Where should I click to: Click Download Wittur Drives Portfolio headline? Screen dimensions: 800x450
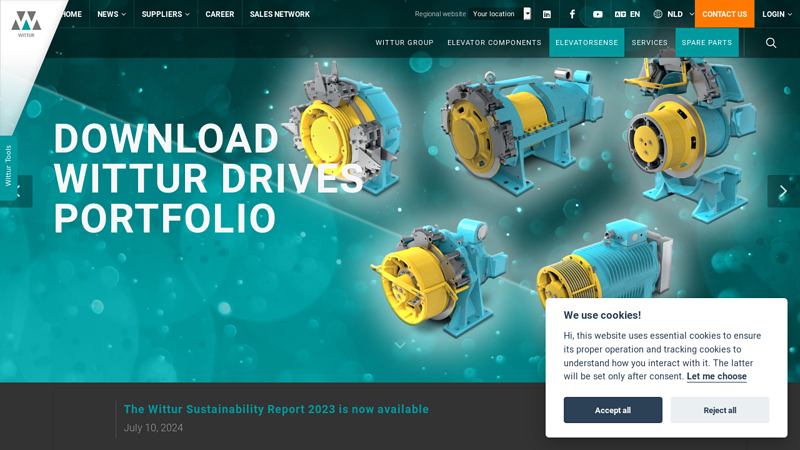tap(208, 178)
